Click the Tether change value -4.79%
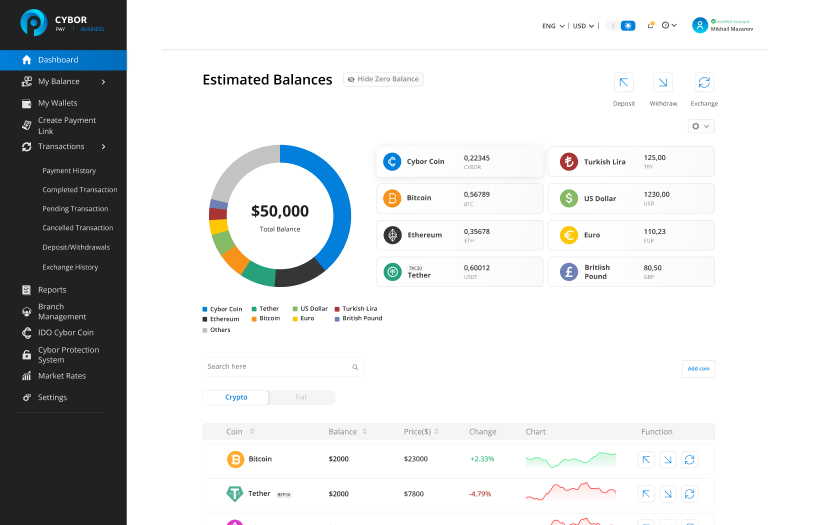This screenshot has width=825, height=525. click(480, 494)
